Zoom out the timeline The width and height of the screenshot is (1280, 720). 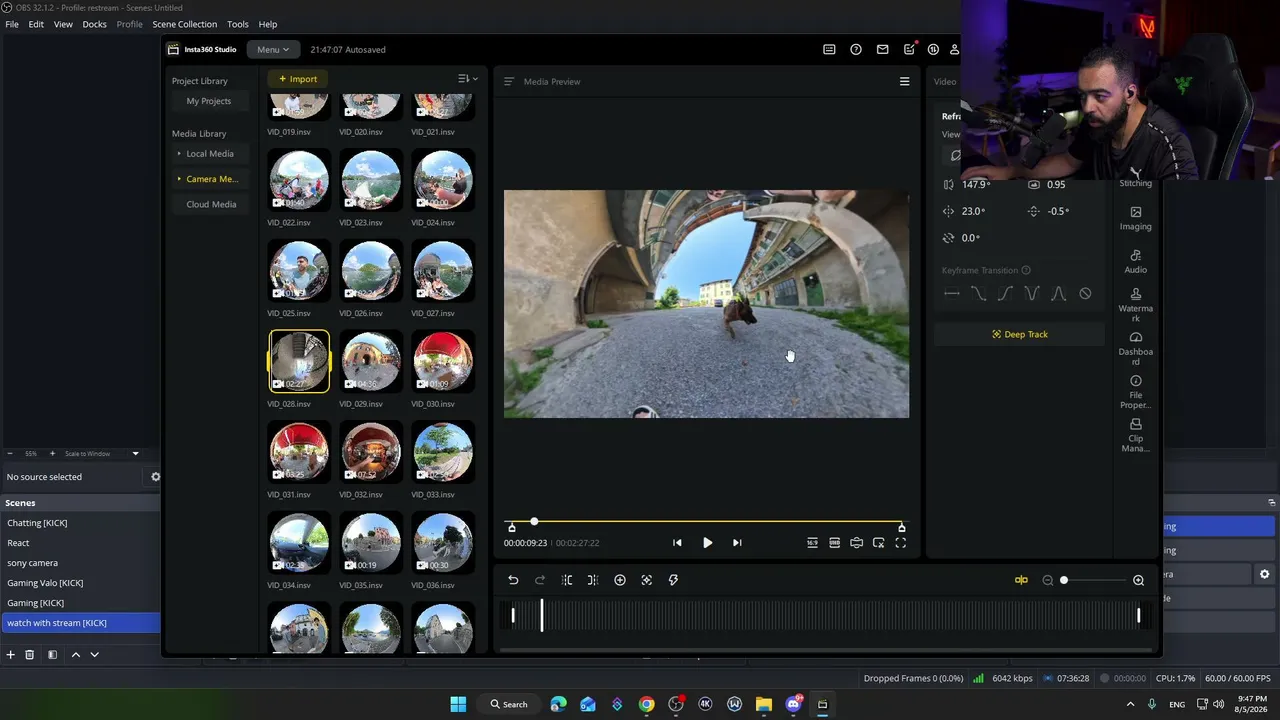[1048, 580]
